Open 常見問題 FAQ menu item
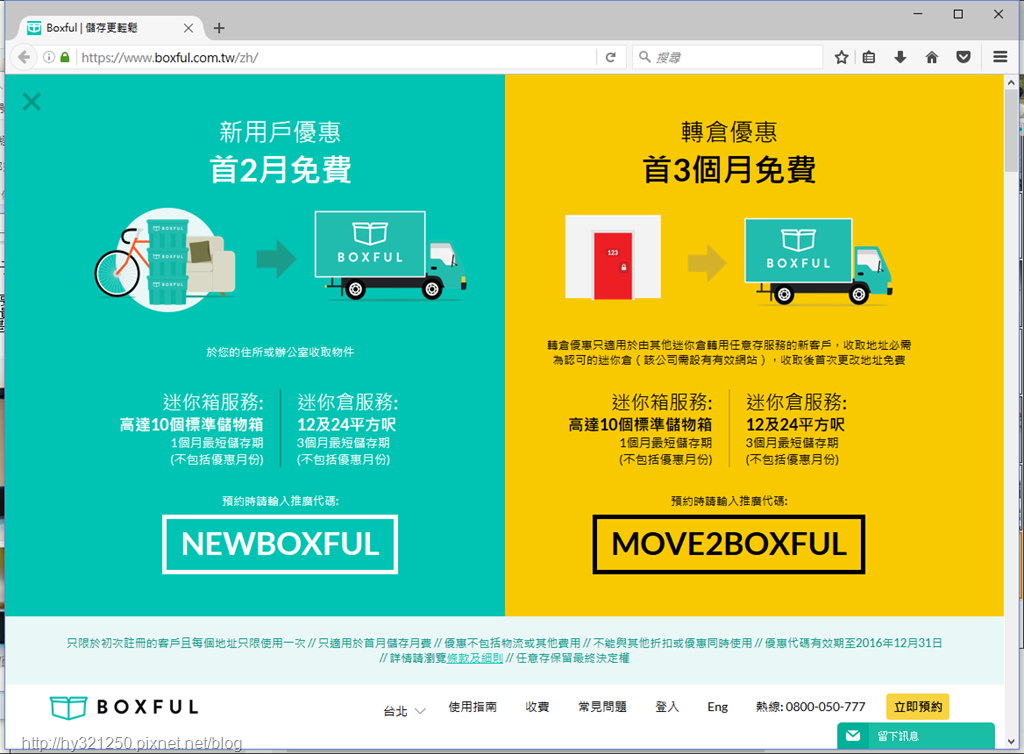The image size is (1024, 754). pos(602,707)
